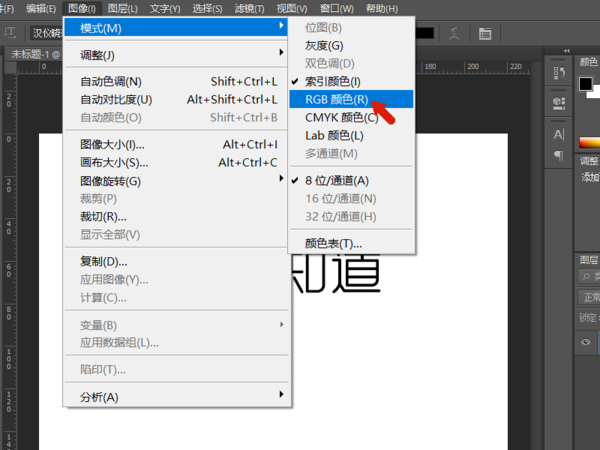Choose 复制(D)... command
This screenshot has height=450, width=600.
tap(176, 262)
